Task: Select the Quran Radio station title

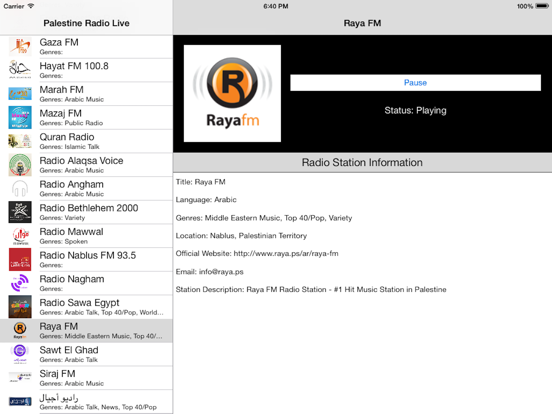Action: [x=67, y=137]
